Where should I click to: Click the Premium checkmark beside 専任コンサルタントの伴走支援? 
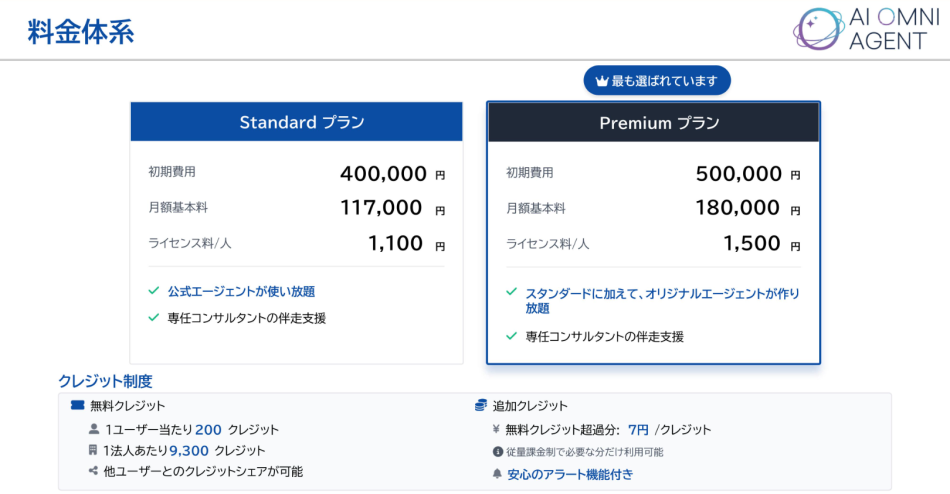pyautogui.click(x=511, y=336)
